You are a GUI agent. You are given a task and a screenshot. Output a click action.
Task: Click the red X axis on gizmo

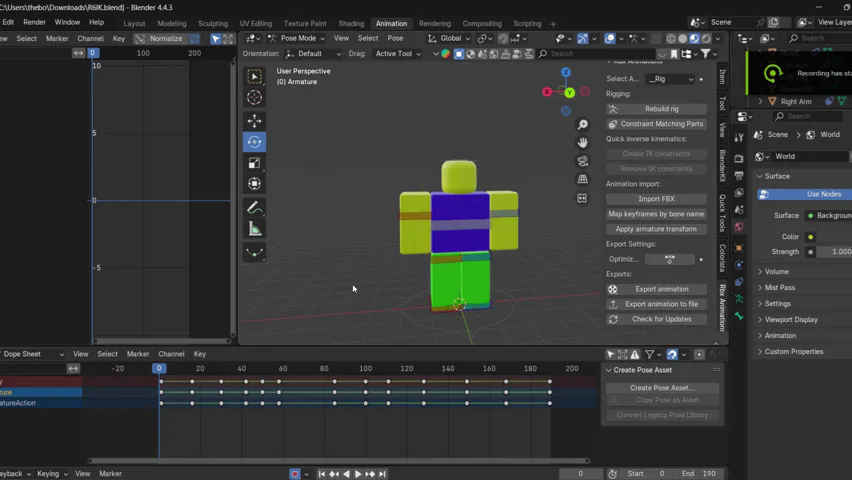tap(547, 92)
